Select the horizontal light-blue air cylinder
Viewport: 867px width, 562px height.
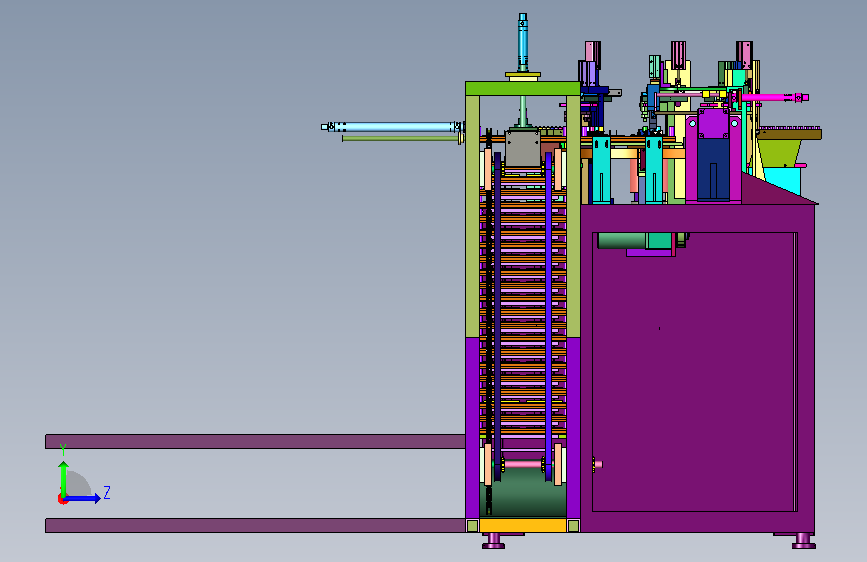[x=391, y=127]
